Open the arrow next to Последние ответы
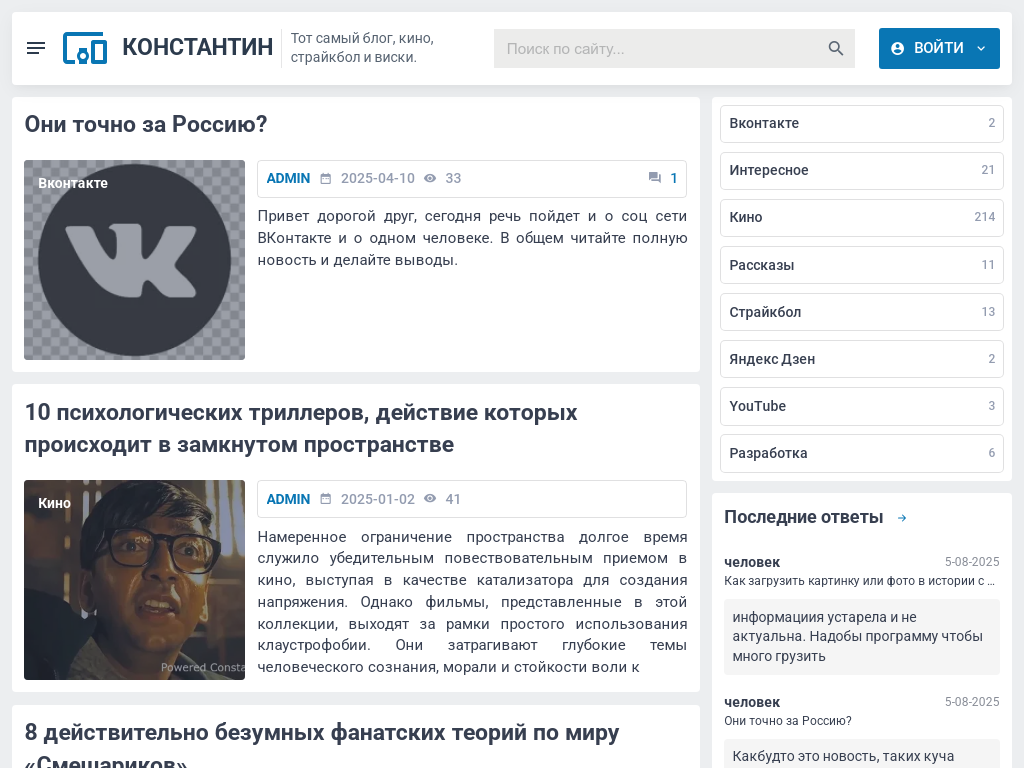Screen dimensions: 1024x768 coord(902,518)
